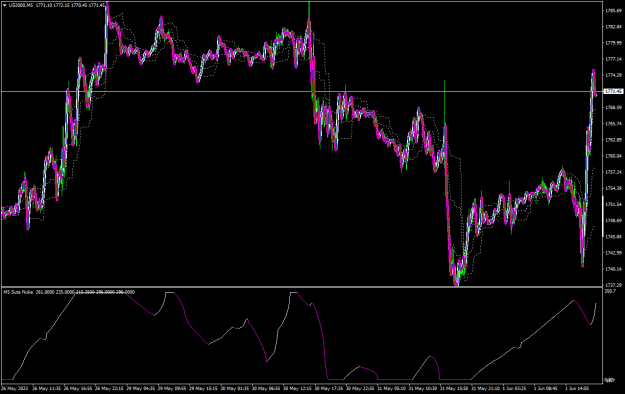Click the 29 May 04:35 time label
This screenshot has height=394, width=625.
tap(141, 388)
